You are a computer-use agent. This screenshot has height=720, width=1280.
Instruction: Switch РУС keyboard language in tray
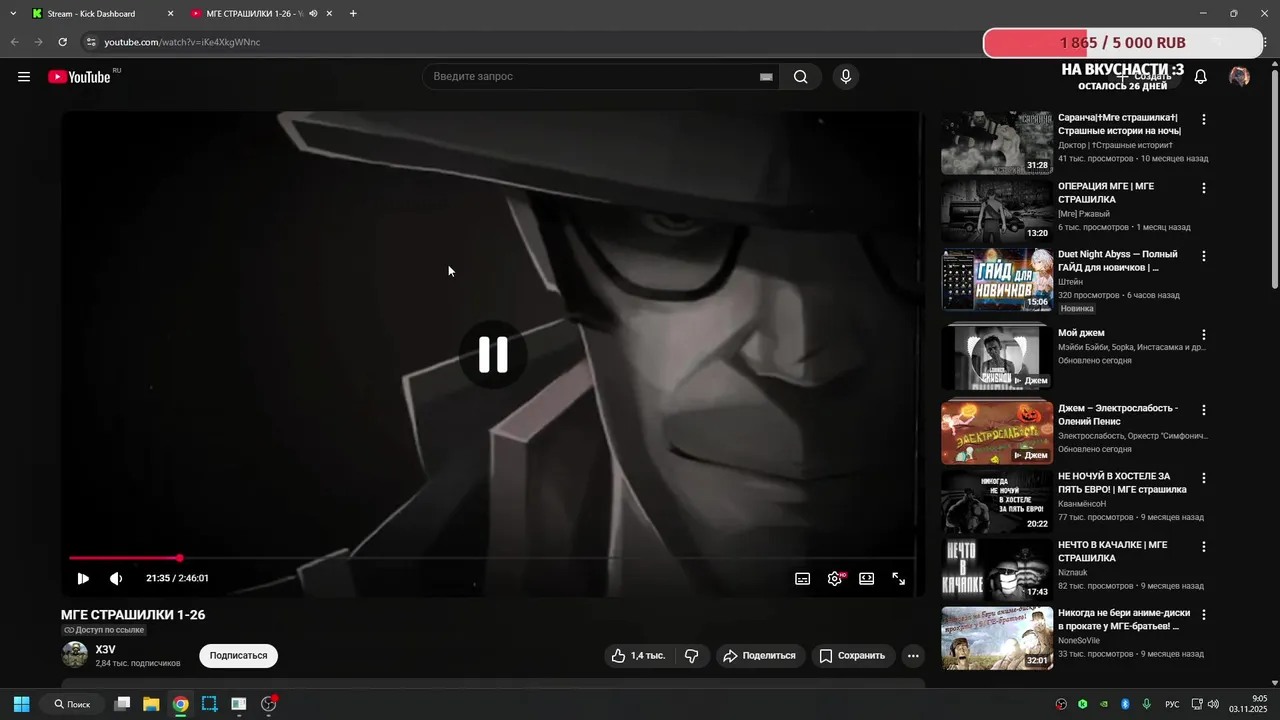pos(1172,704)
